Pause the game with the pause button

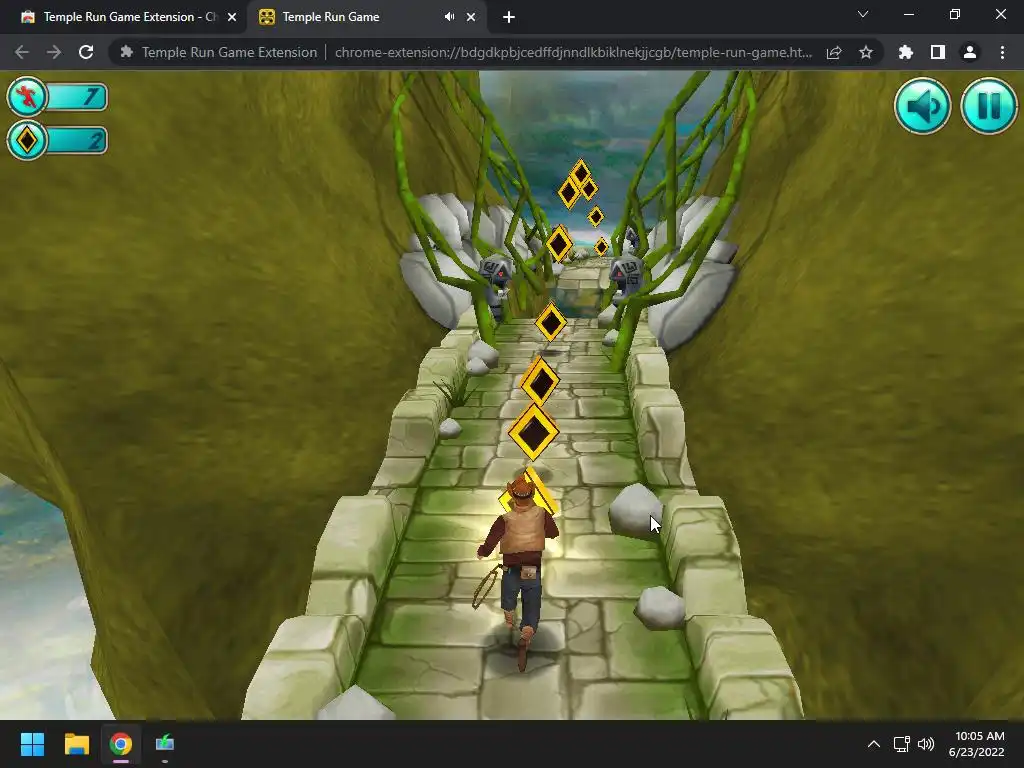tap(989, 106)
